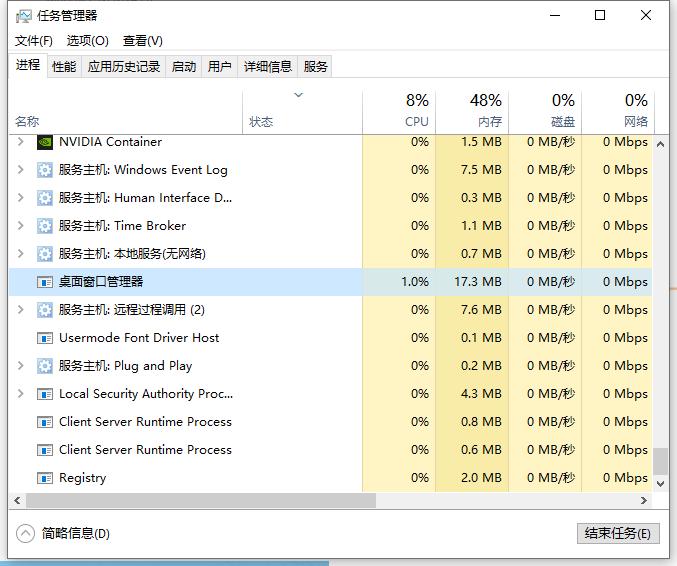Click the 本地服务(无网络) service gear icon
The height and width of the screenshot is (566, 677).
[44, 254]
